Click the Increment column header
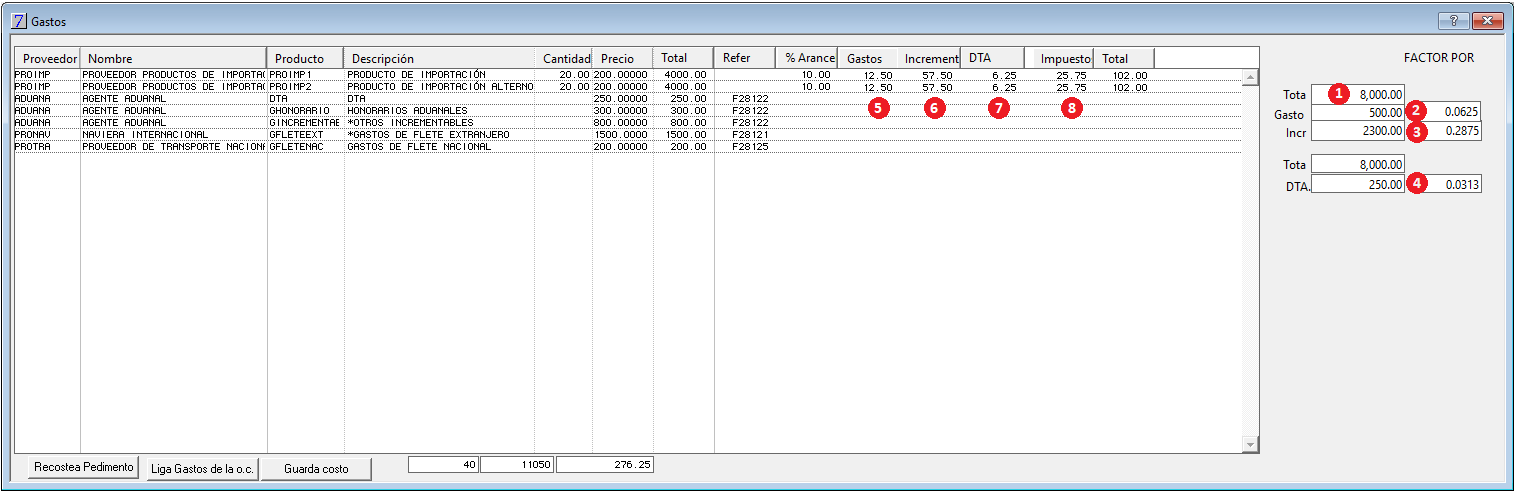The height and width of the screenshot is (494, 1517). coord(929,58)
